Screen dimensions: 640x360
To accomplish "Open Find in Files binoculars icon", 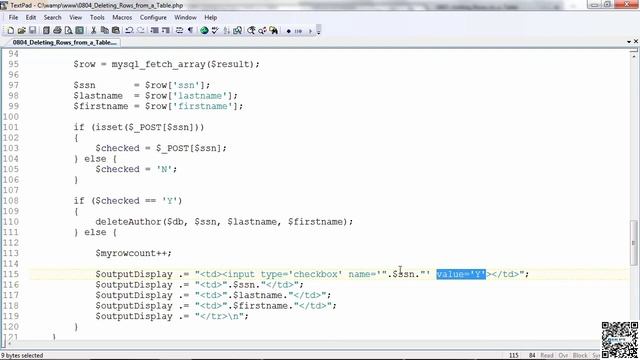I will click(273, 31).
